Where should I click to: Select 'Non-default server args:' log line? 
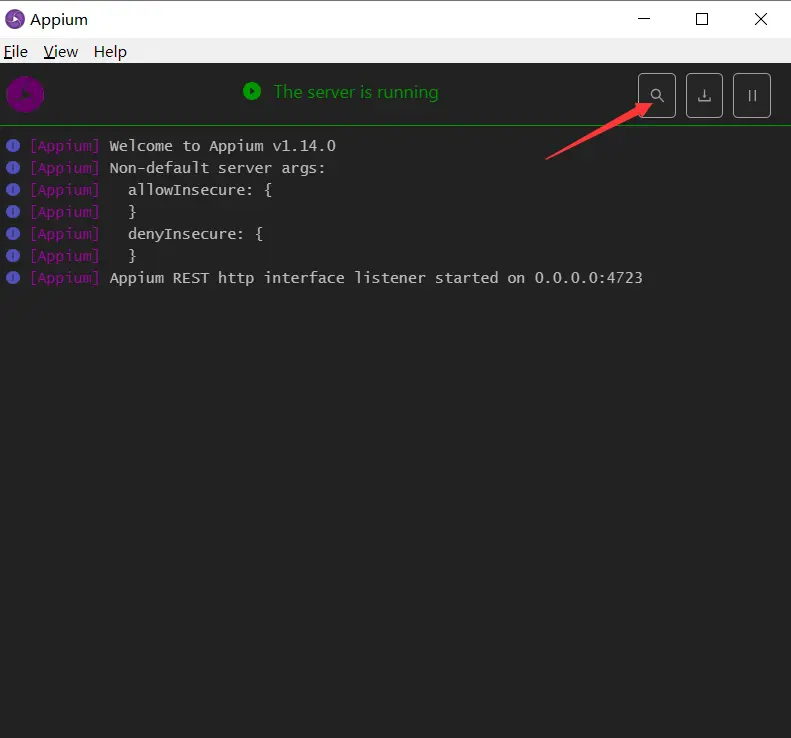click(x=217, y=168)
